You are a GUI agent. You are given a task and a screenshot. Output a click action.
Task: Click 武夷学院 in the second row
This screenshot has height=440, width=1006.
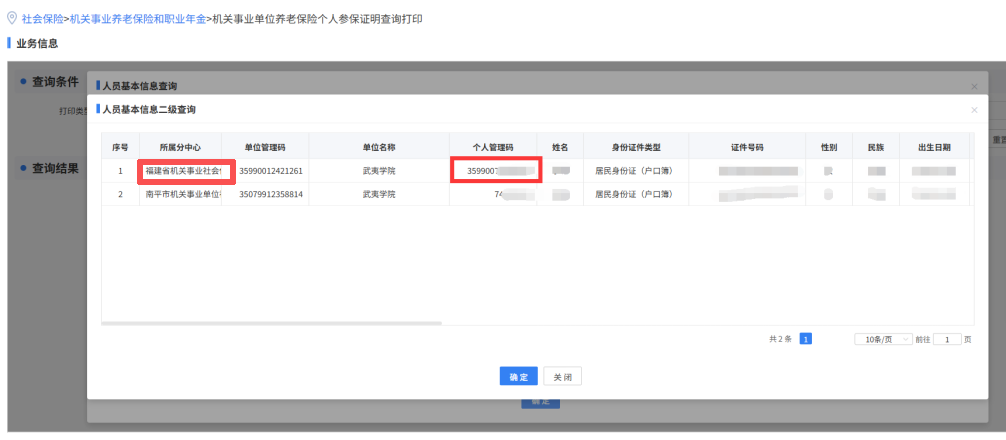[378, 194]
